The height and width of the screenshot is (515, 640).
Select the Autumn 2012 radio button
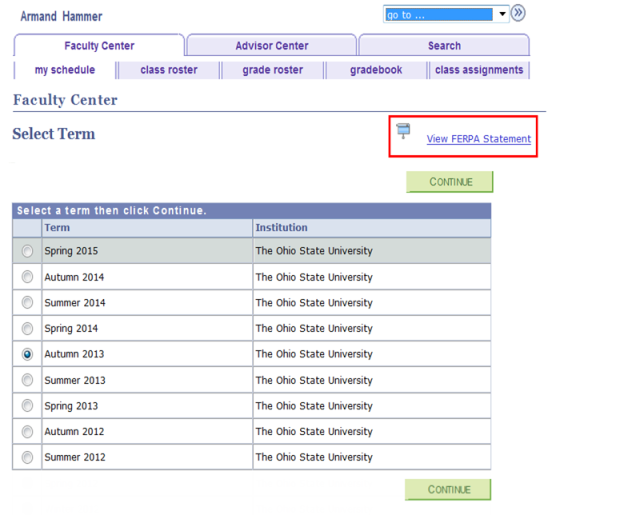coord(27,431)
